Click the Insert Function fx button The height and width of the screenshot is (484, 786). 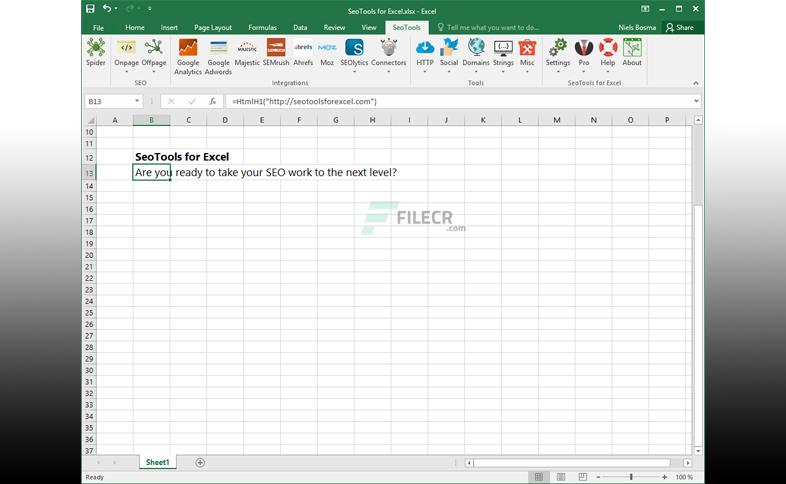(213, 101)
